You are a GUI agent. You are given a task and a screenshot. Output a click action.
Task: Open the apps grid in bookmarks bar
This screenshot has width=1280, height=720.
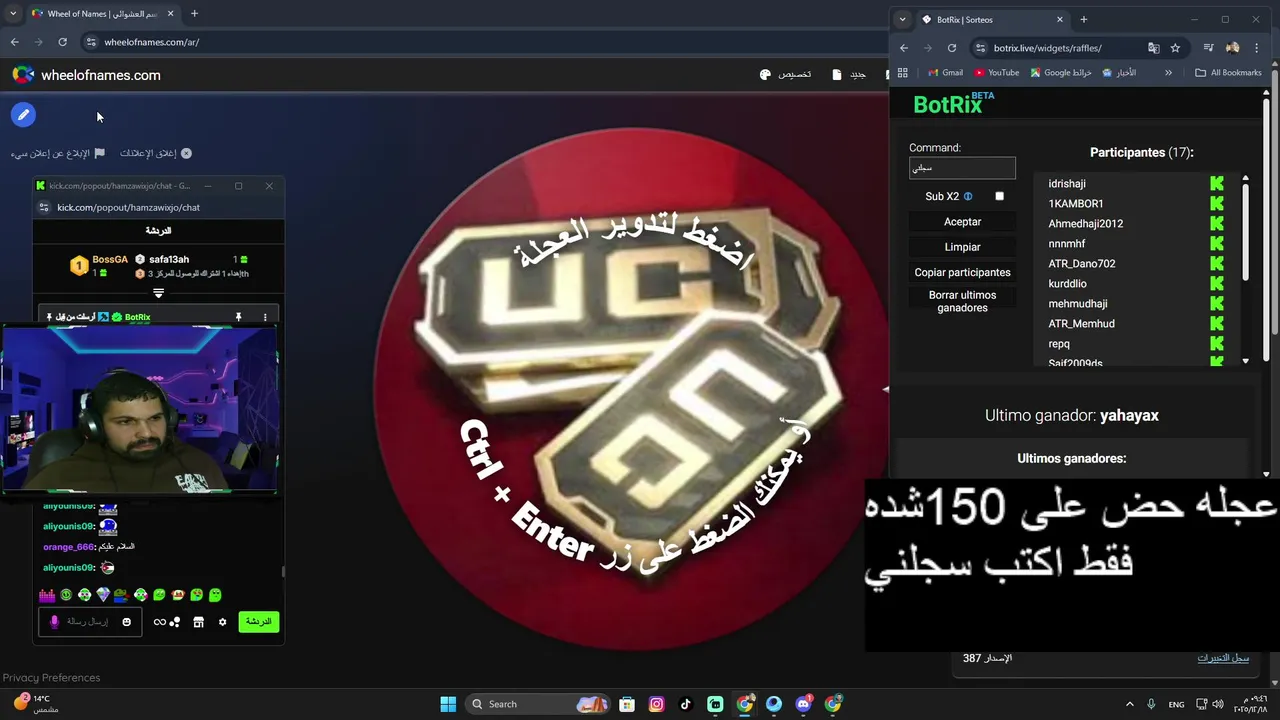click(x=903, y=72)
